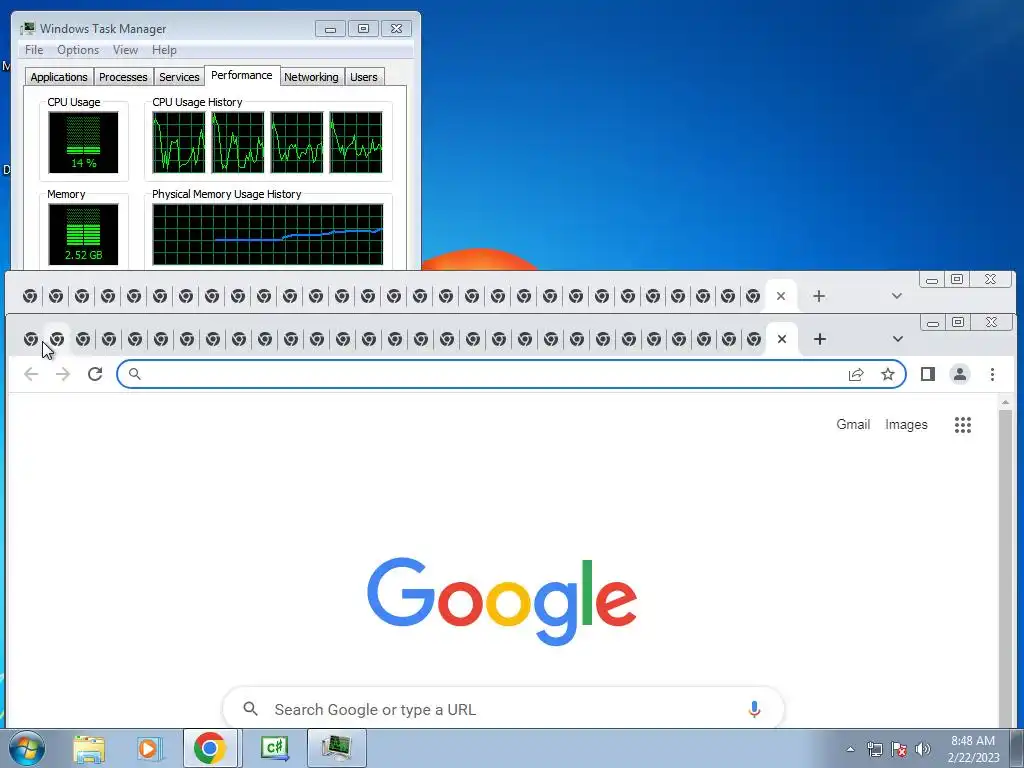Open Chrome side panel

tap(927, 374)
